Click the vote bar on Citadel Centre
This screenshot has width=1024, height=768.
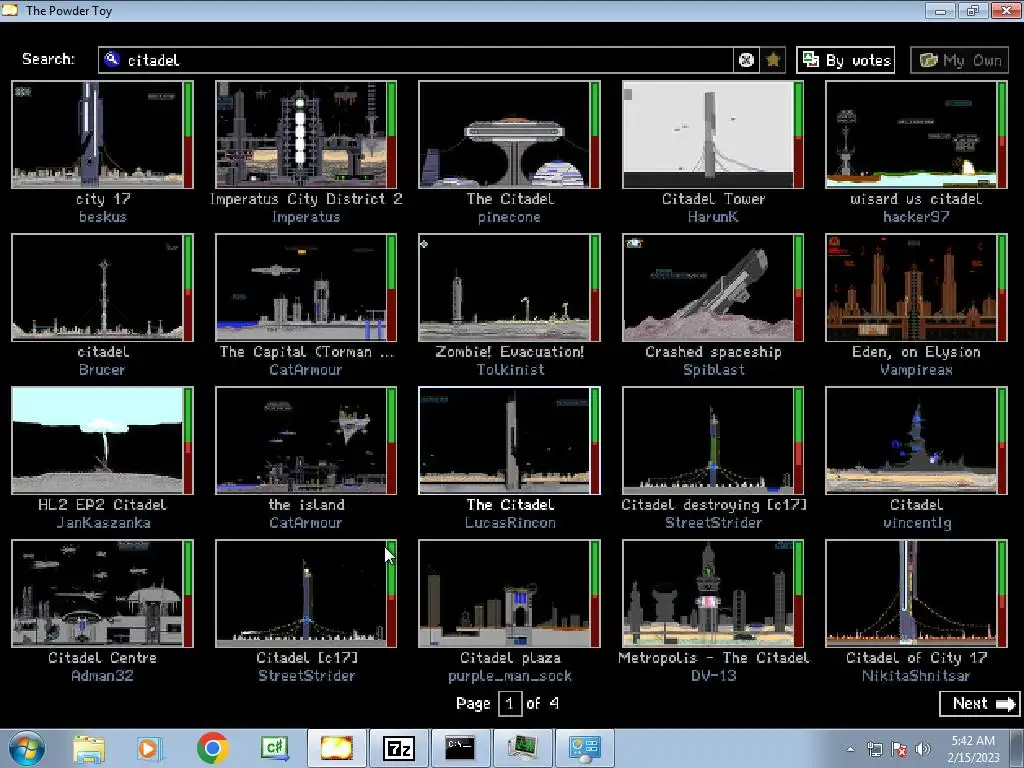188,593
